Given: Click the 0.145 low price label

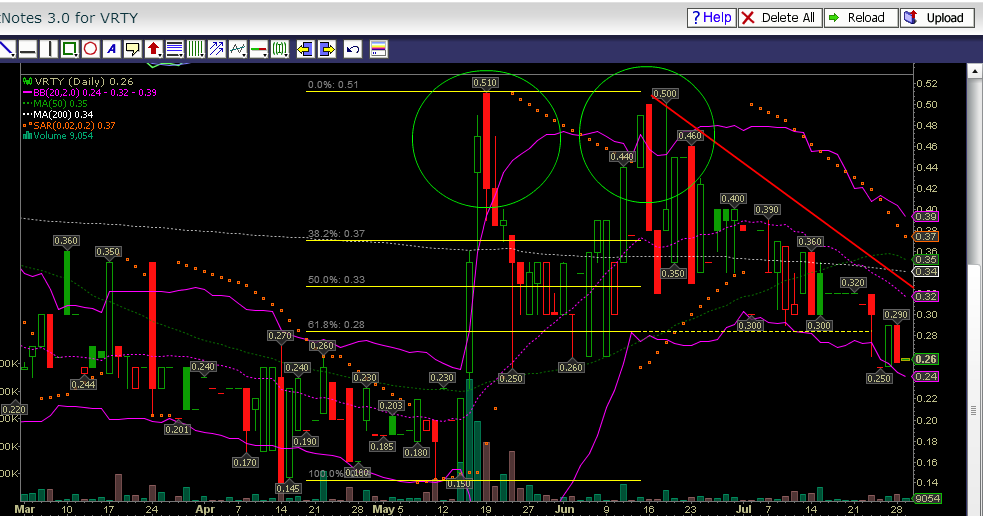Looking at the screenshot, I should [x=288, y=488].
